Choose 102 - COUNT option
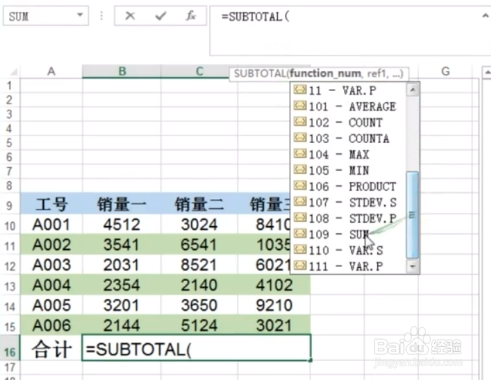The height and width of the screenshot is (380, 491). (x=349, y=122)
